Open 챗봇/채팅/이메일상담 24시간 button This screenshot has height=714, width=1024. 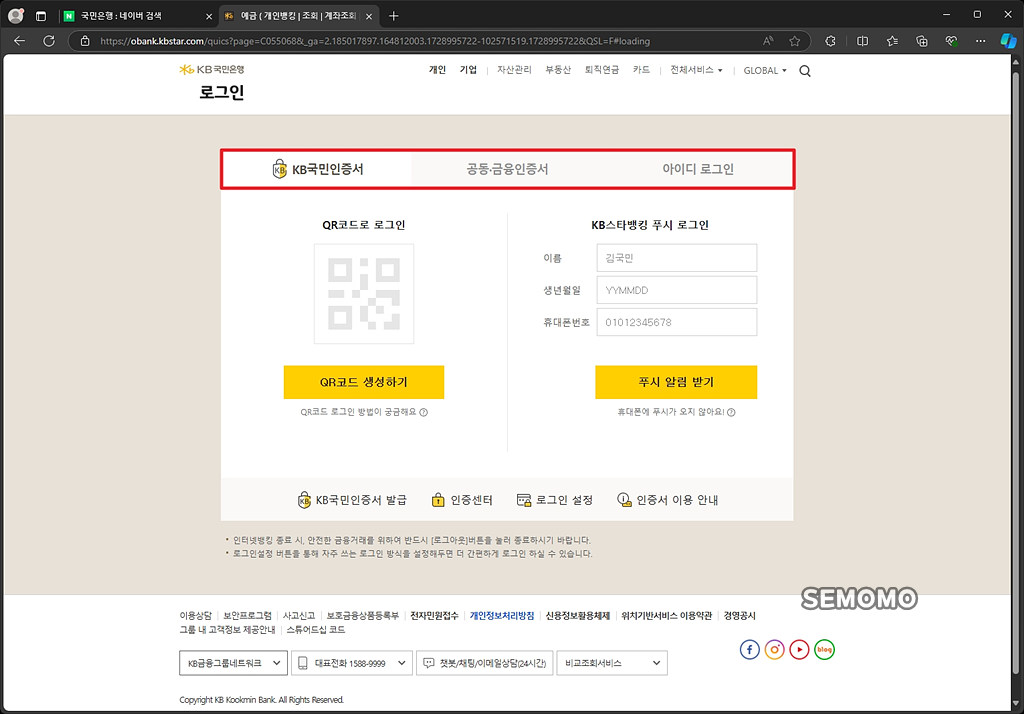tap(485, 663)
